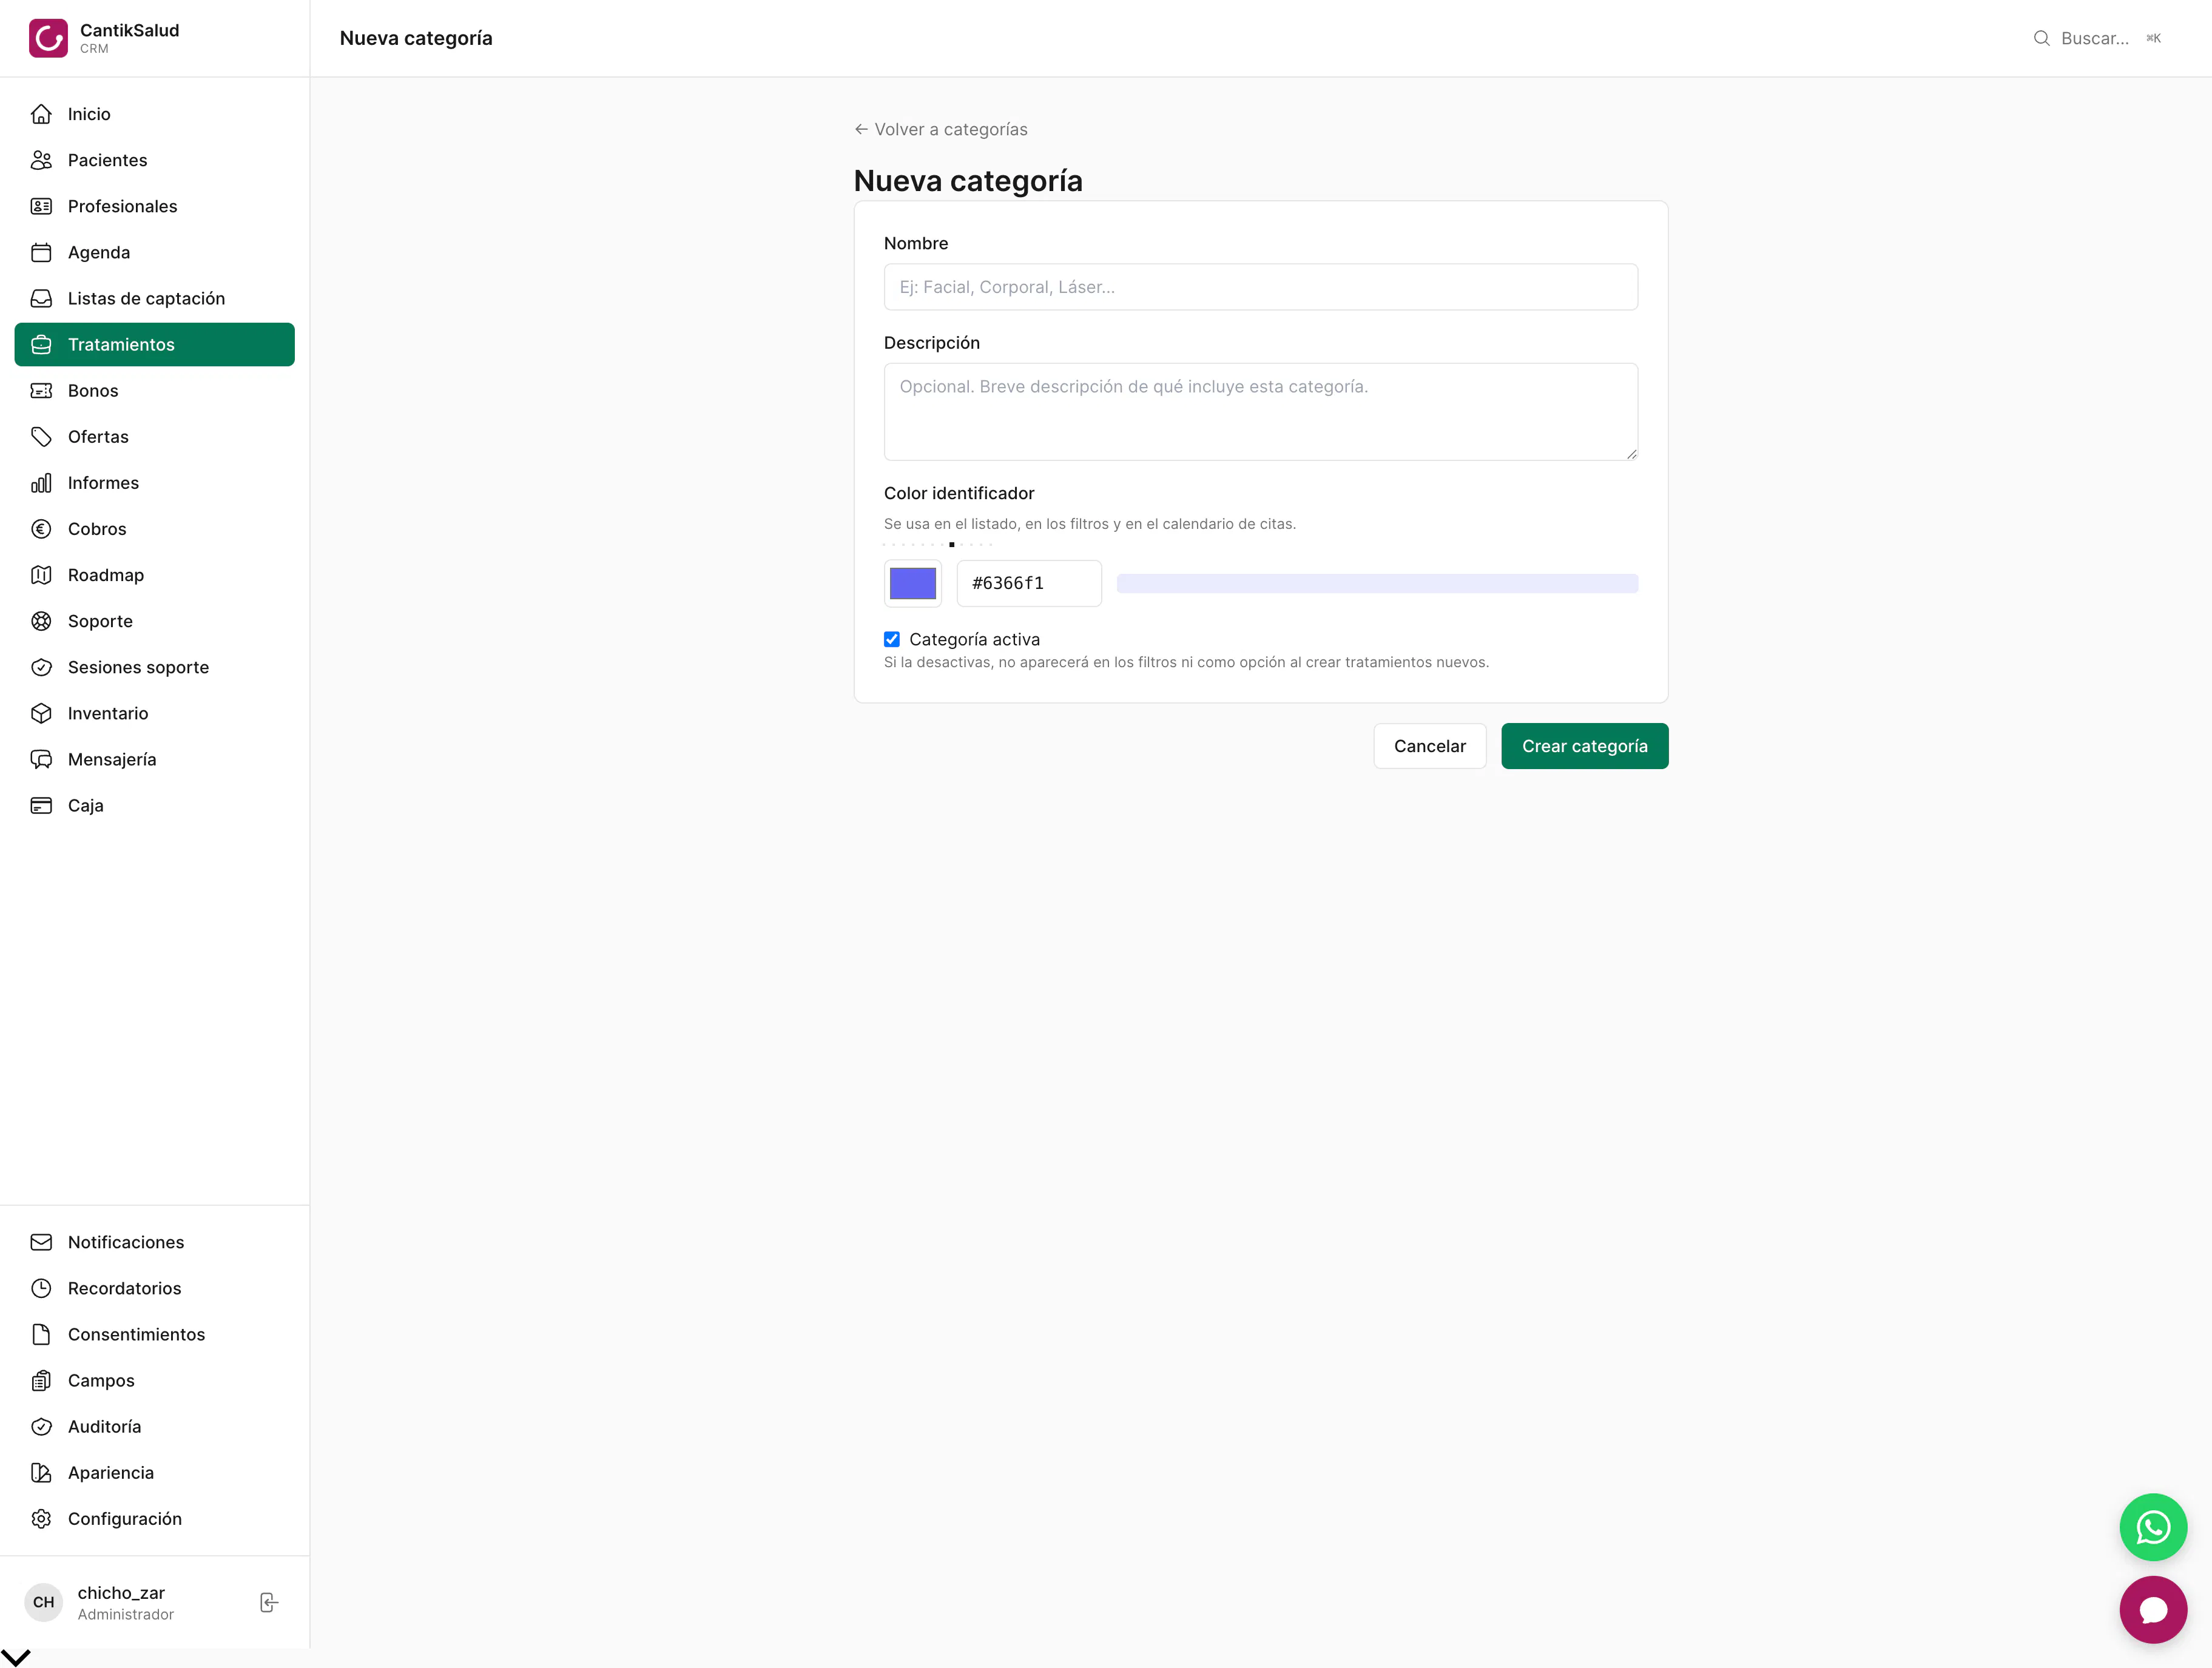The image size is (2212, 1668).
Task: Click the Bonos ticket icon
Action: coord(41,390)
